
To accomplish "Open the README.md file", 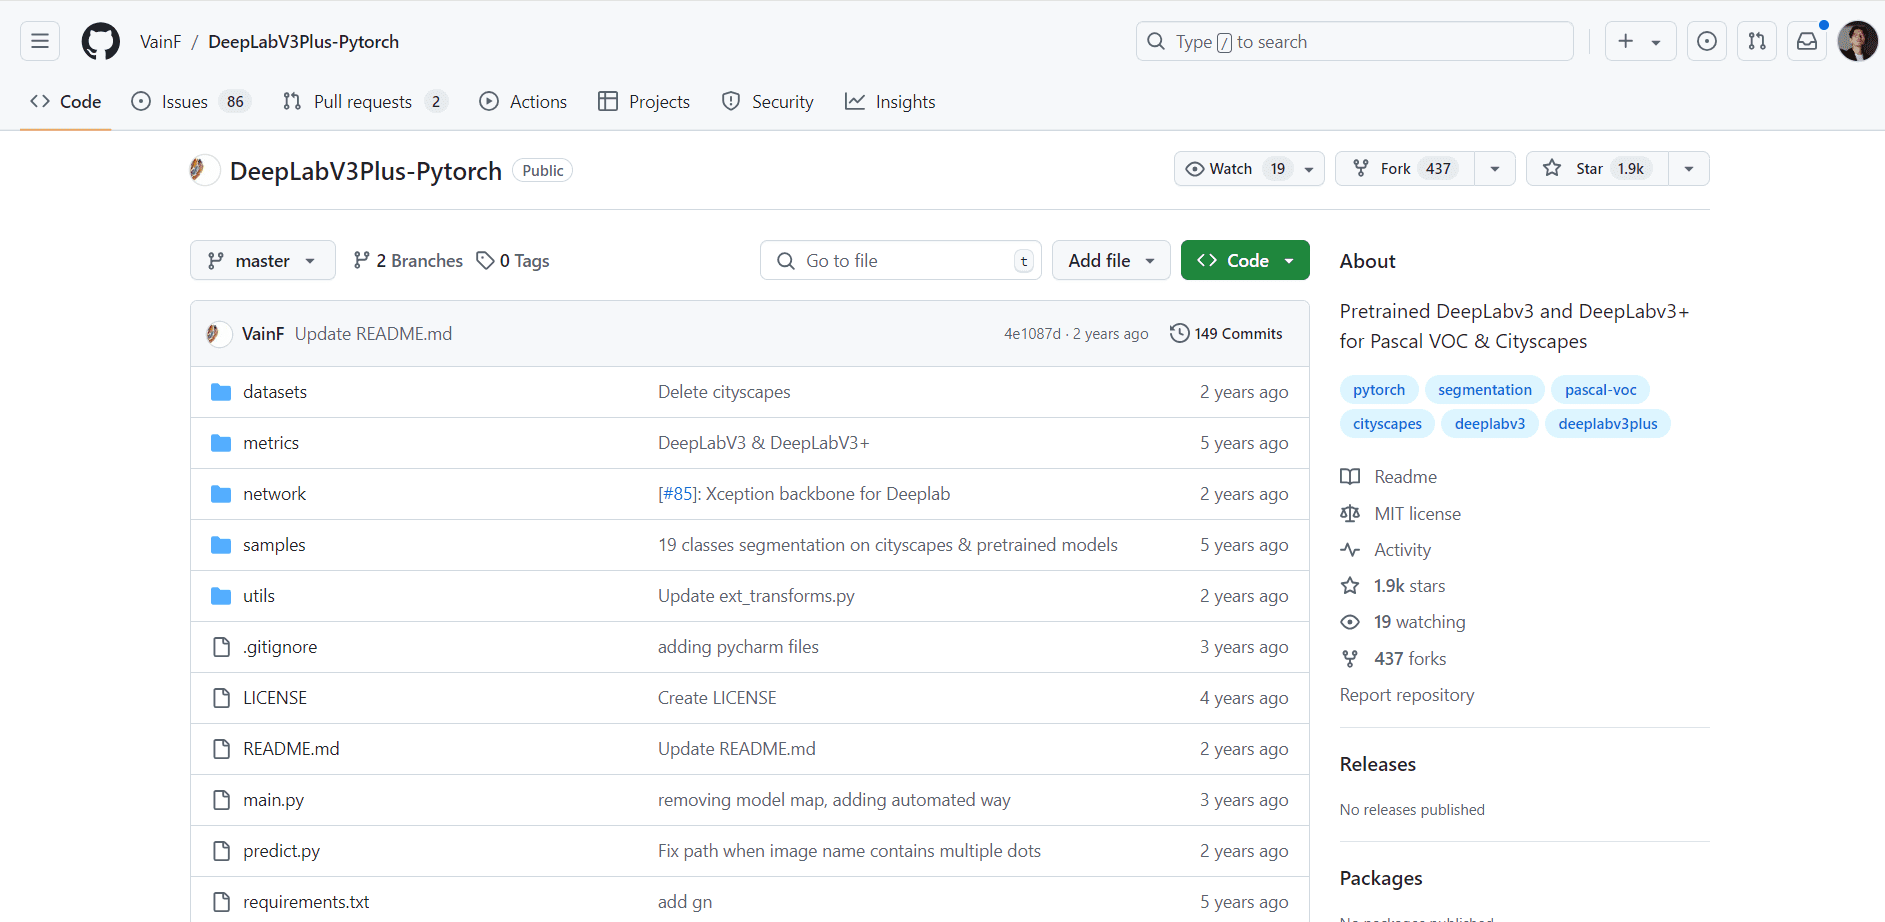I will (291, 748).
